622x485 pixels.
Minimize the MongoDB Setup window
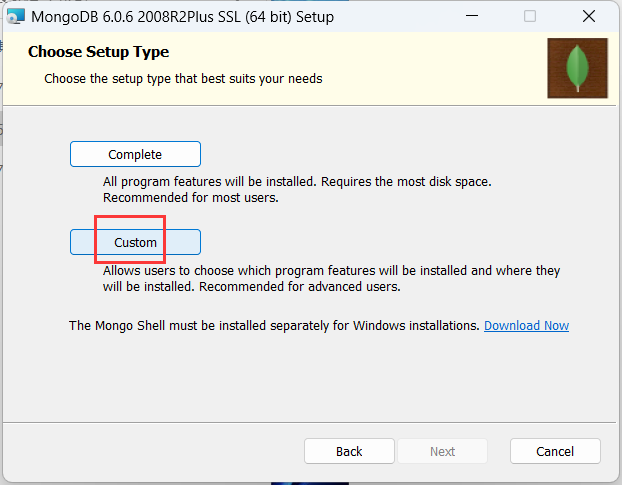click(x=472, y=16)
